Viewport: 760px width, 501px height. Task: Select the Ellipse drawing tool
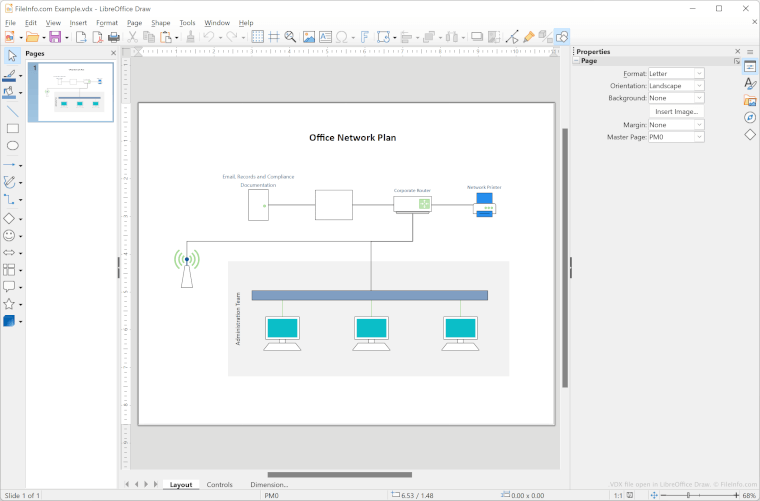(x=12, y=146)
